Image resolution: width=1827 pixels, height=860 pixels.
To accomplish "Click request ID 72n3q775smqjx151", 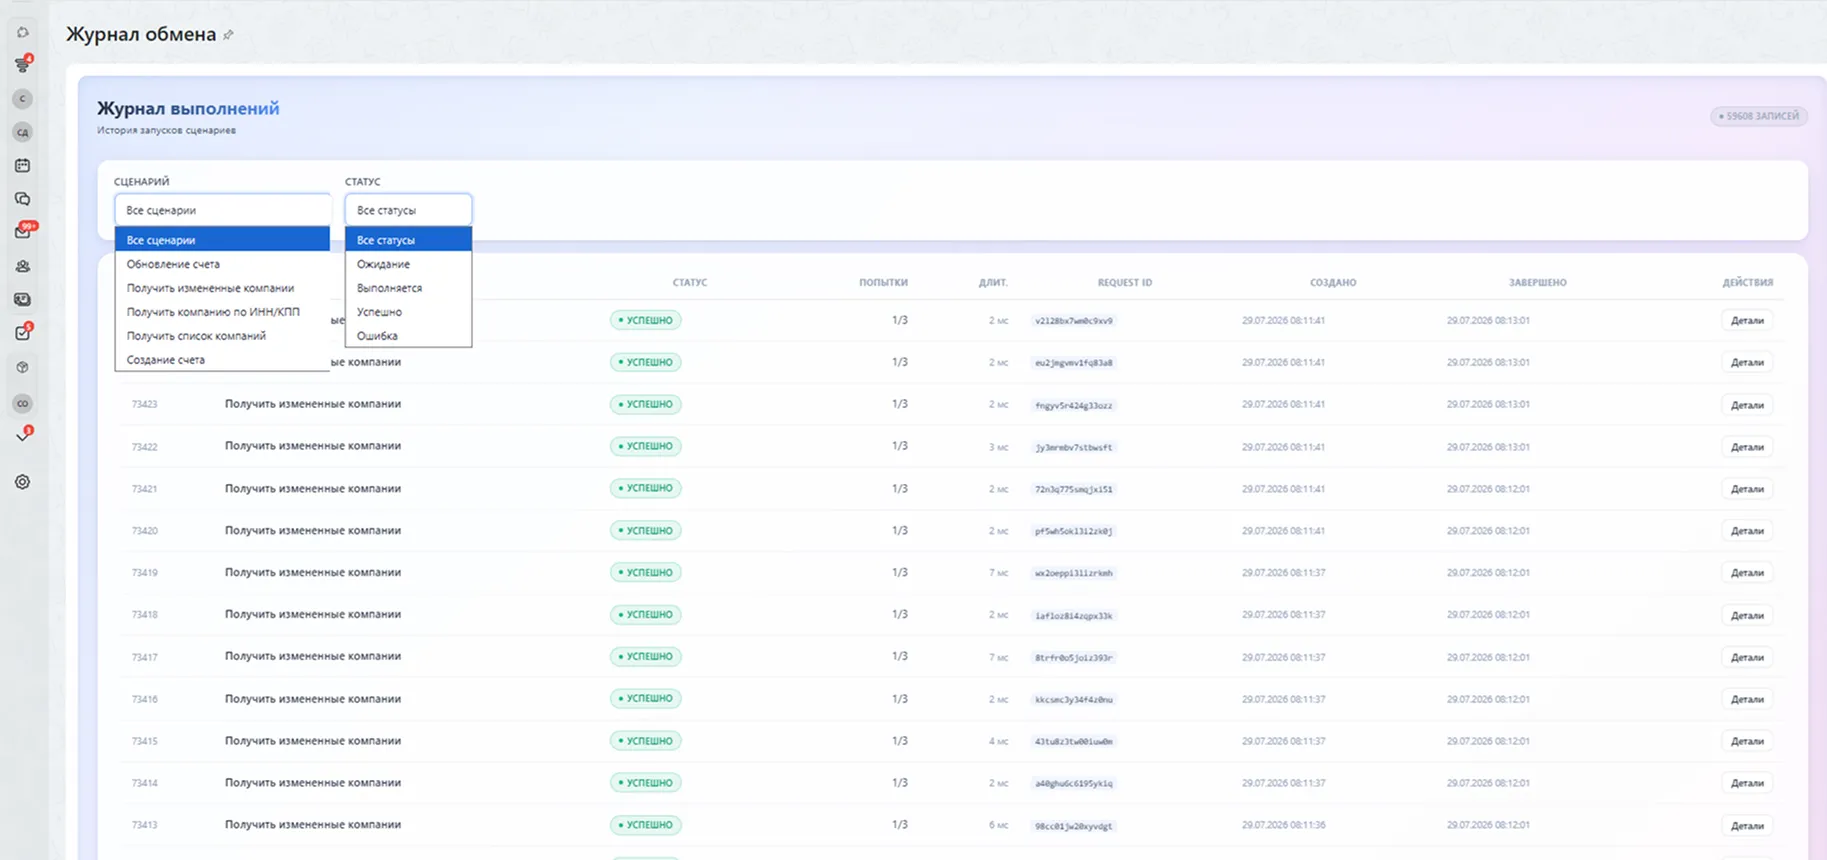I will pos(1074,489).
